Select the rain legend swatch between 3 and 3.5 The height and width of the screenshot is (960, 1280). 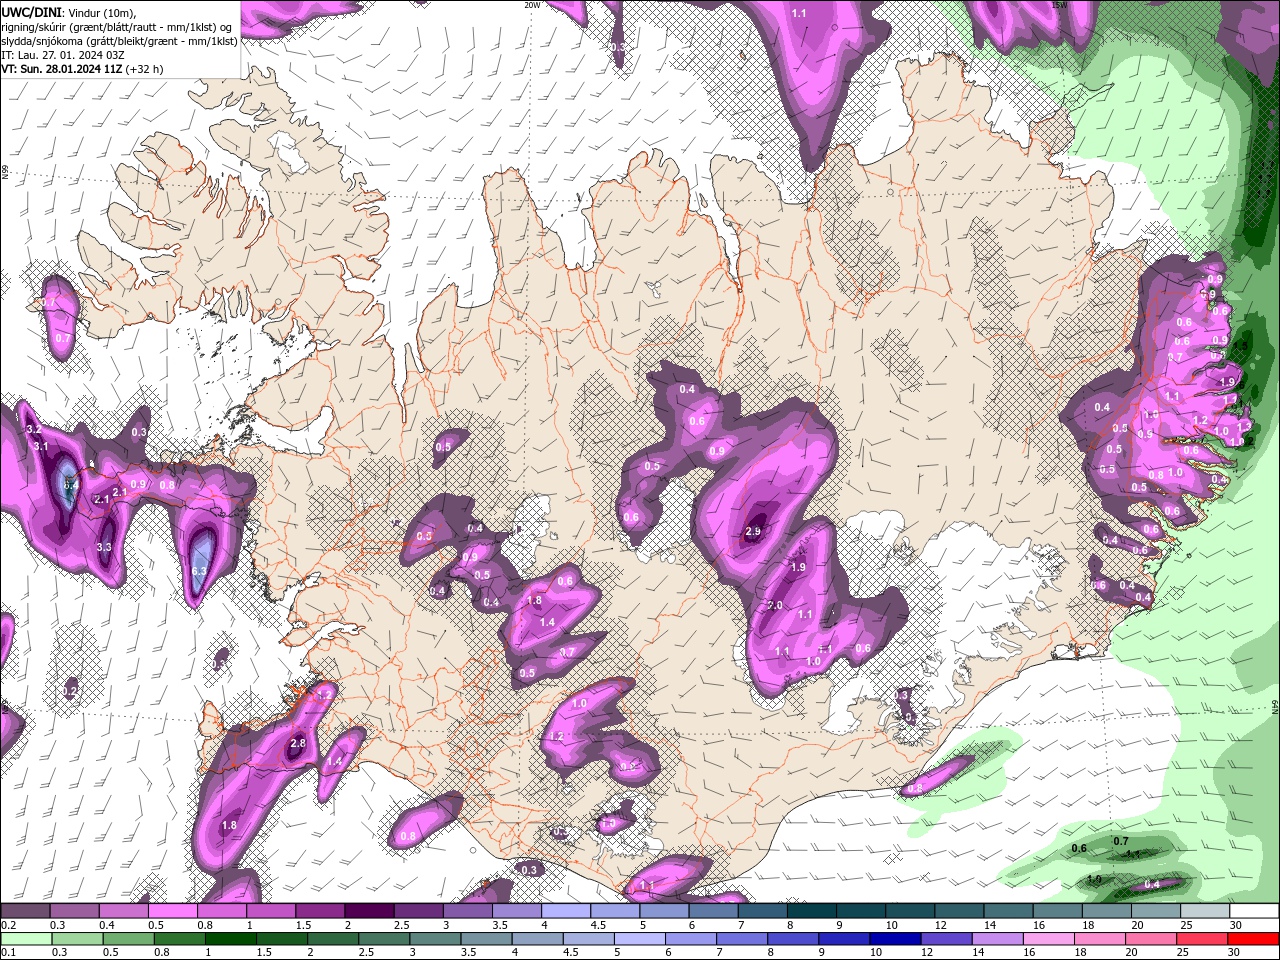click(x=434, y=939)
